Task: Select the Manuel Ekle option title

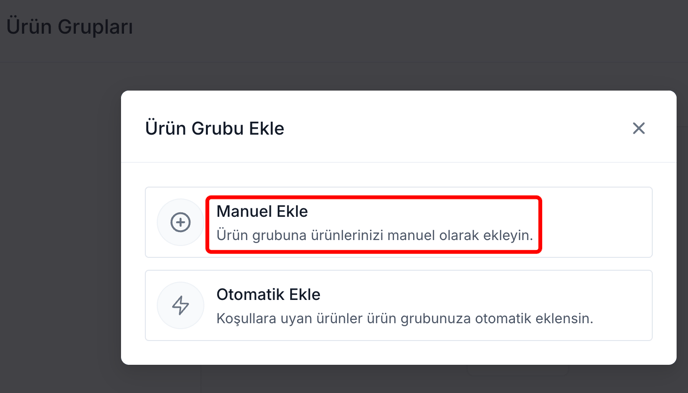Action: 262,211
